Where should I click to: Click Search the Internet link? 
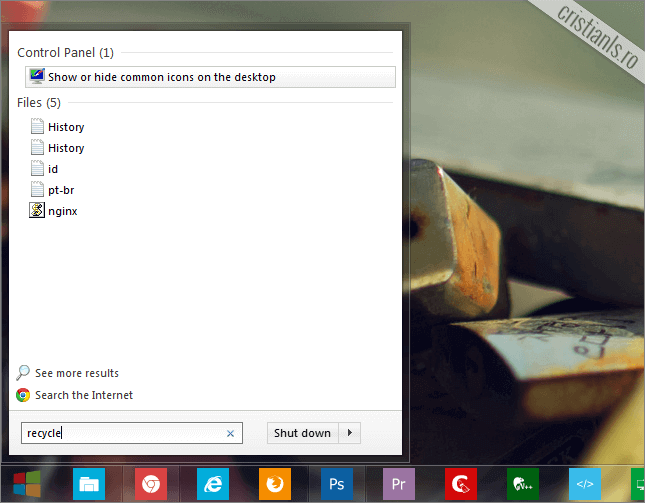83,395
